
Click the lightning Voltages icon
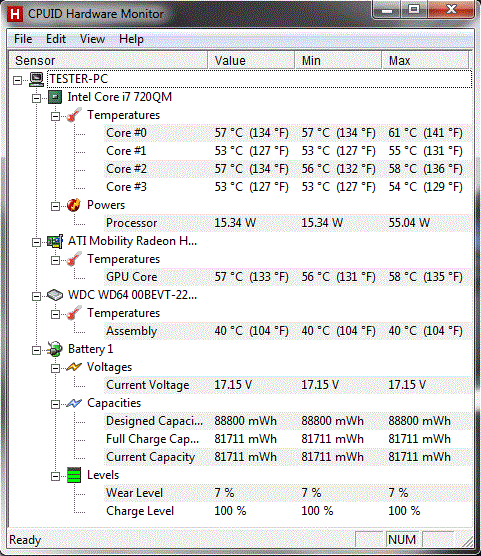pos(74,367)
